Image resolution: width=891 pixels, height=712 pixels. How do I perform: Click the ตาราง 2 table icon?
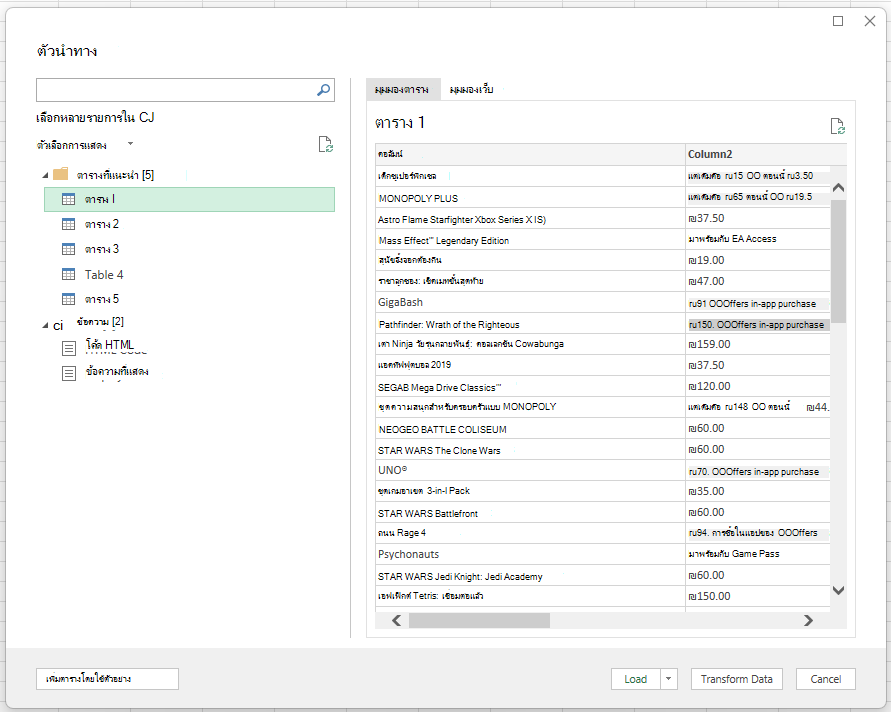pos(68,224)
